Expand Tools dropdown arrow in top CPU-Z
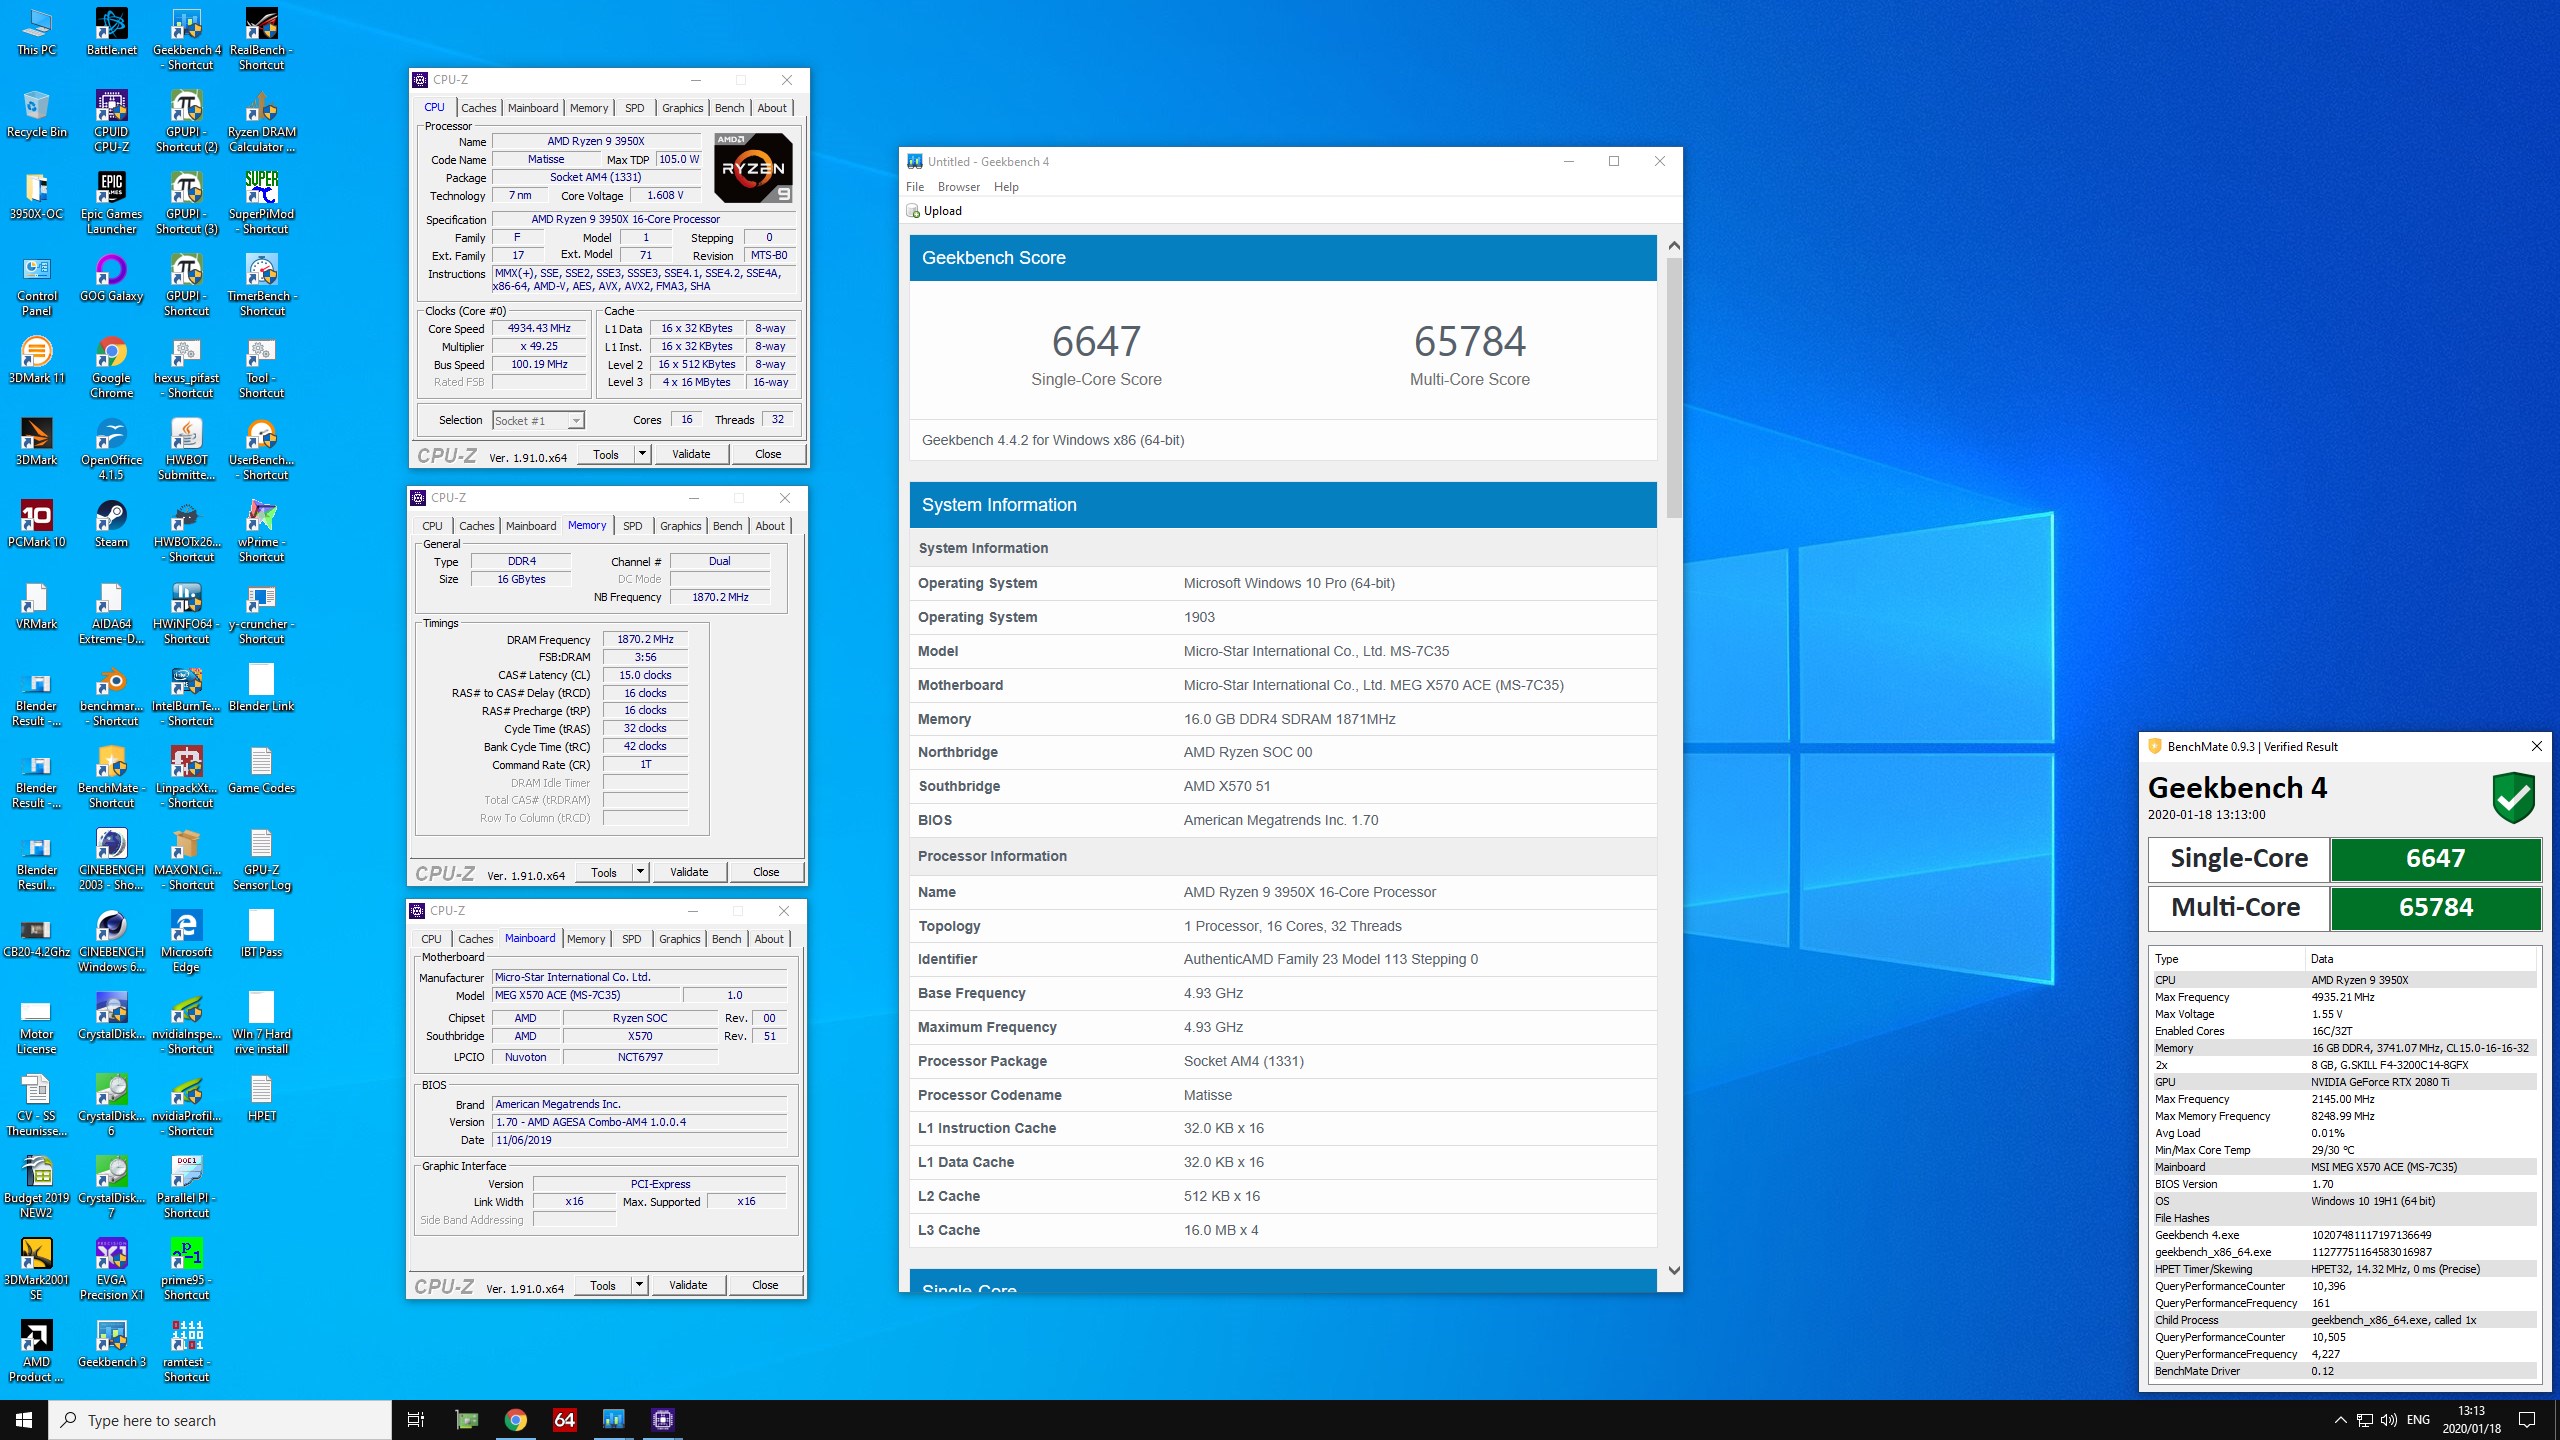The image size is (2560, 1440). click(642, 454)
